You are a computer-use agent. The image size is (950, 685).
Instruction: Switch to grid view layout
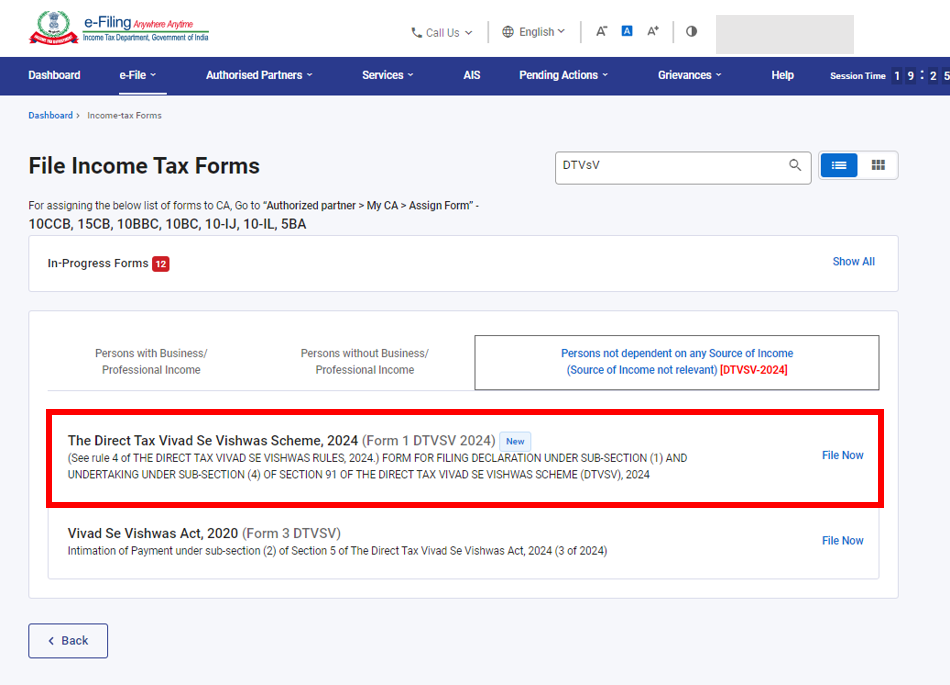pos(878,166)
